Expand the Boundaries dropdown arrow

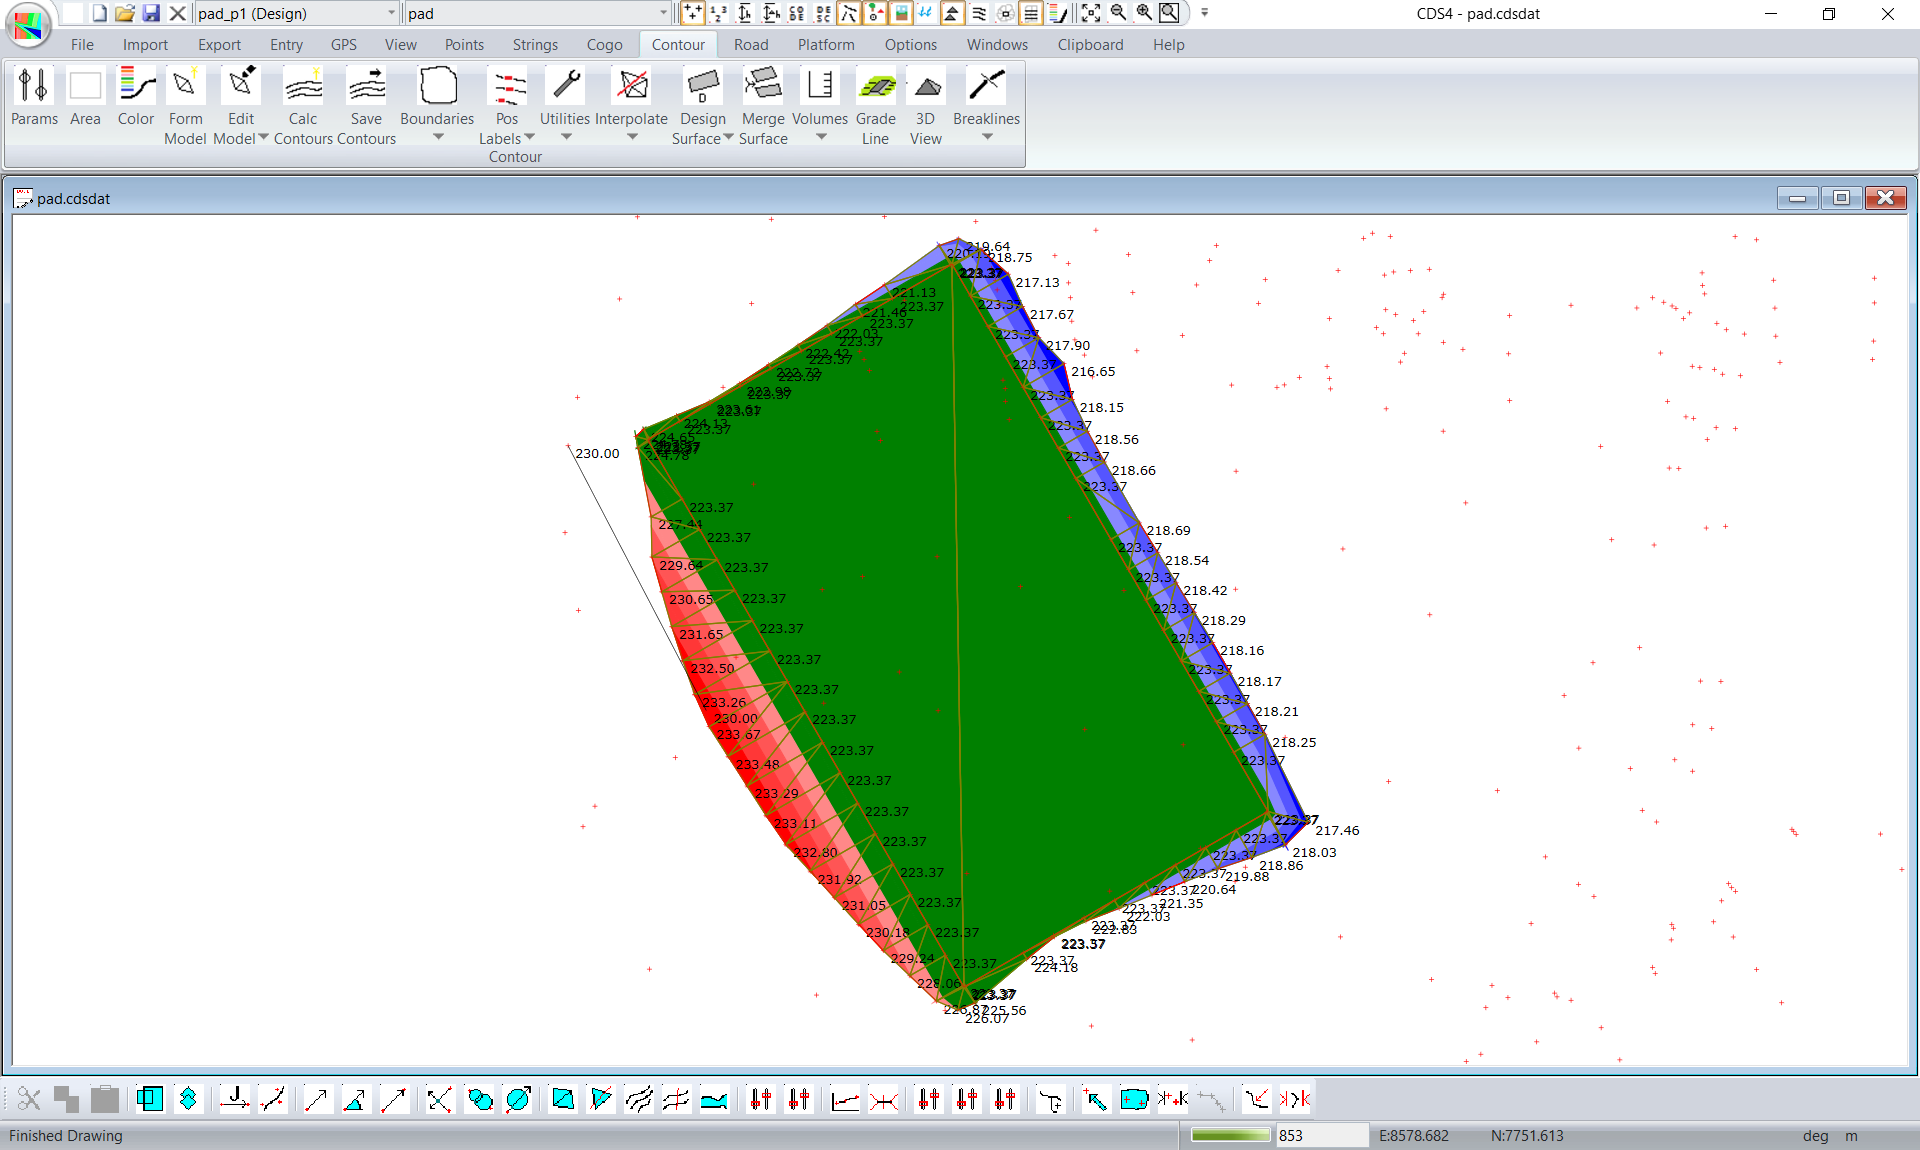(438, 137)
